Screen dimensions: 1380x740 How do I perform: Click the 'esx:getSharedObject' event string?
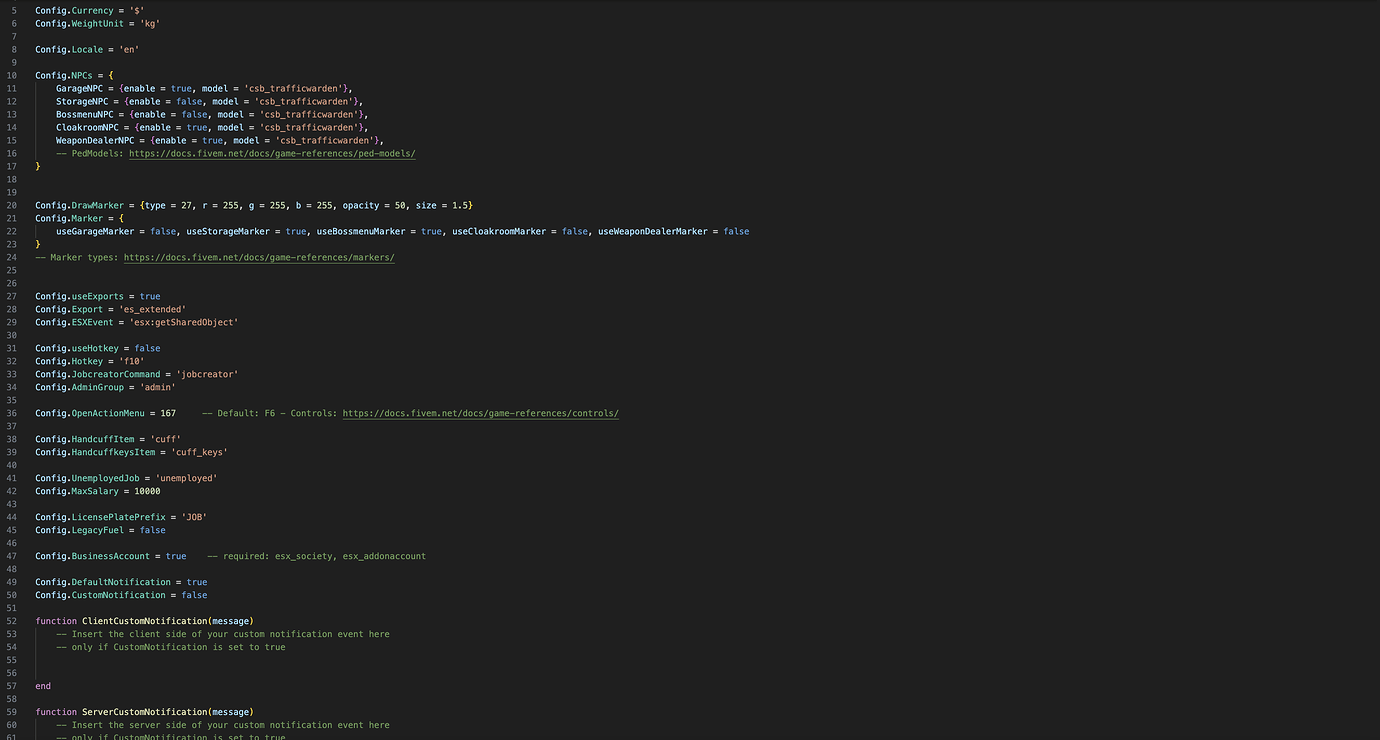(182, 322)
